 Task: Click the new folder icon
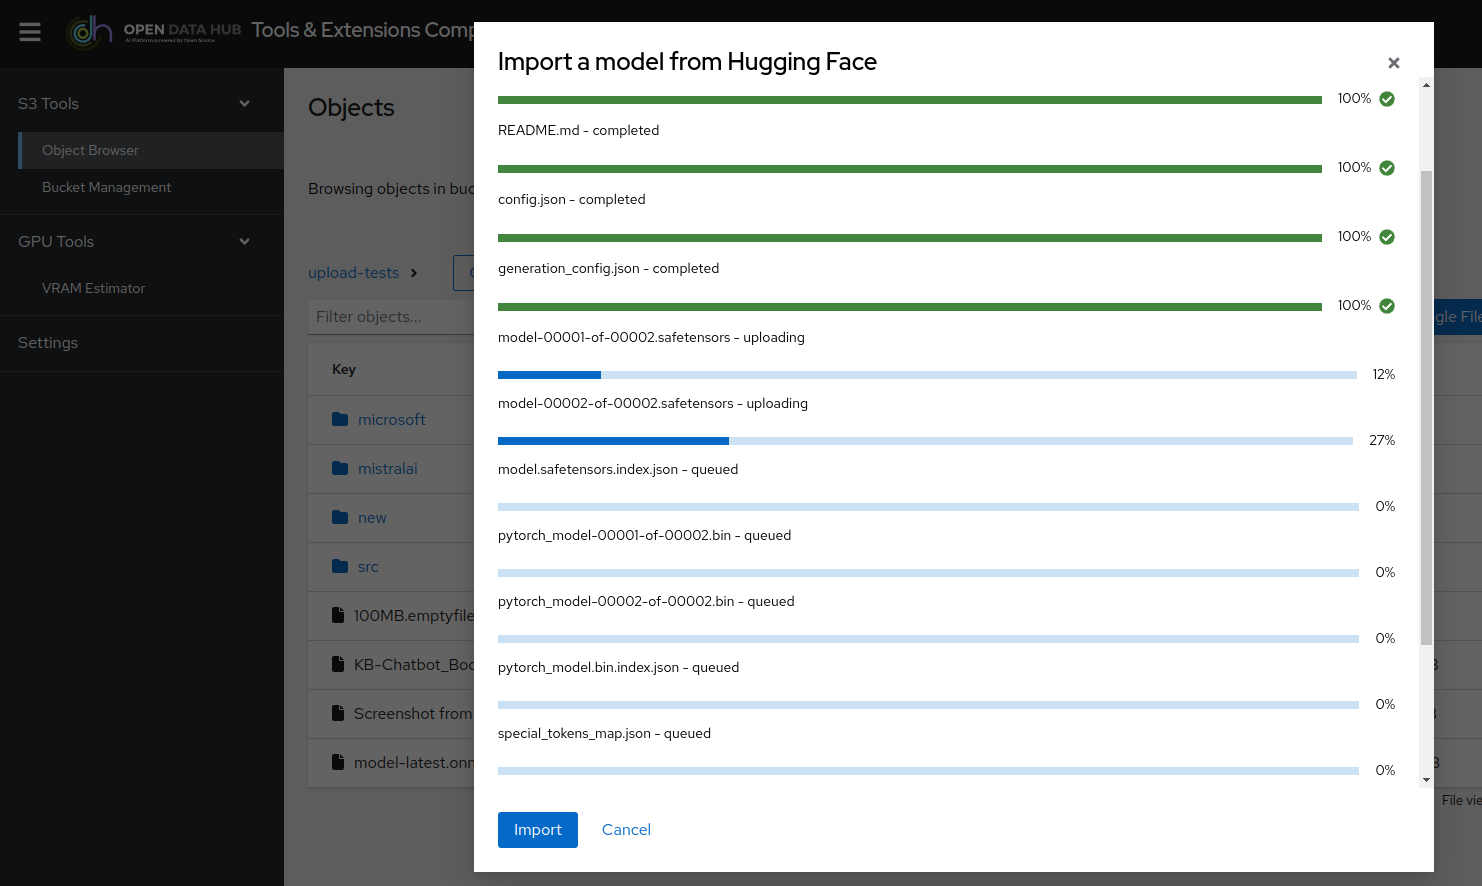[x=340, y=517]
